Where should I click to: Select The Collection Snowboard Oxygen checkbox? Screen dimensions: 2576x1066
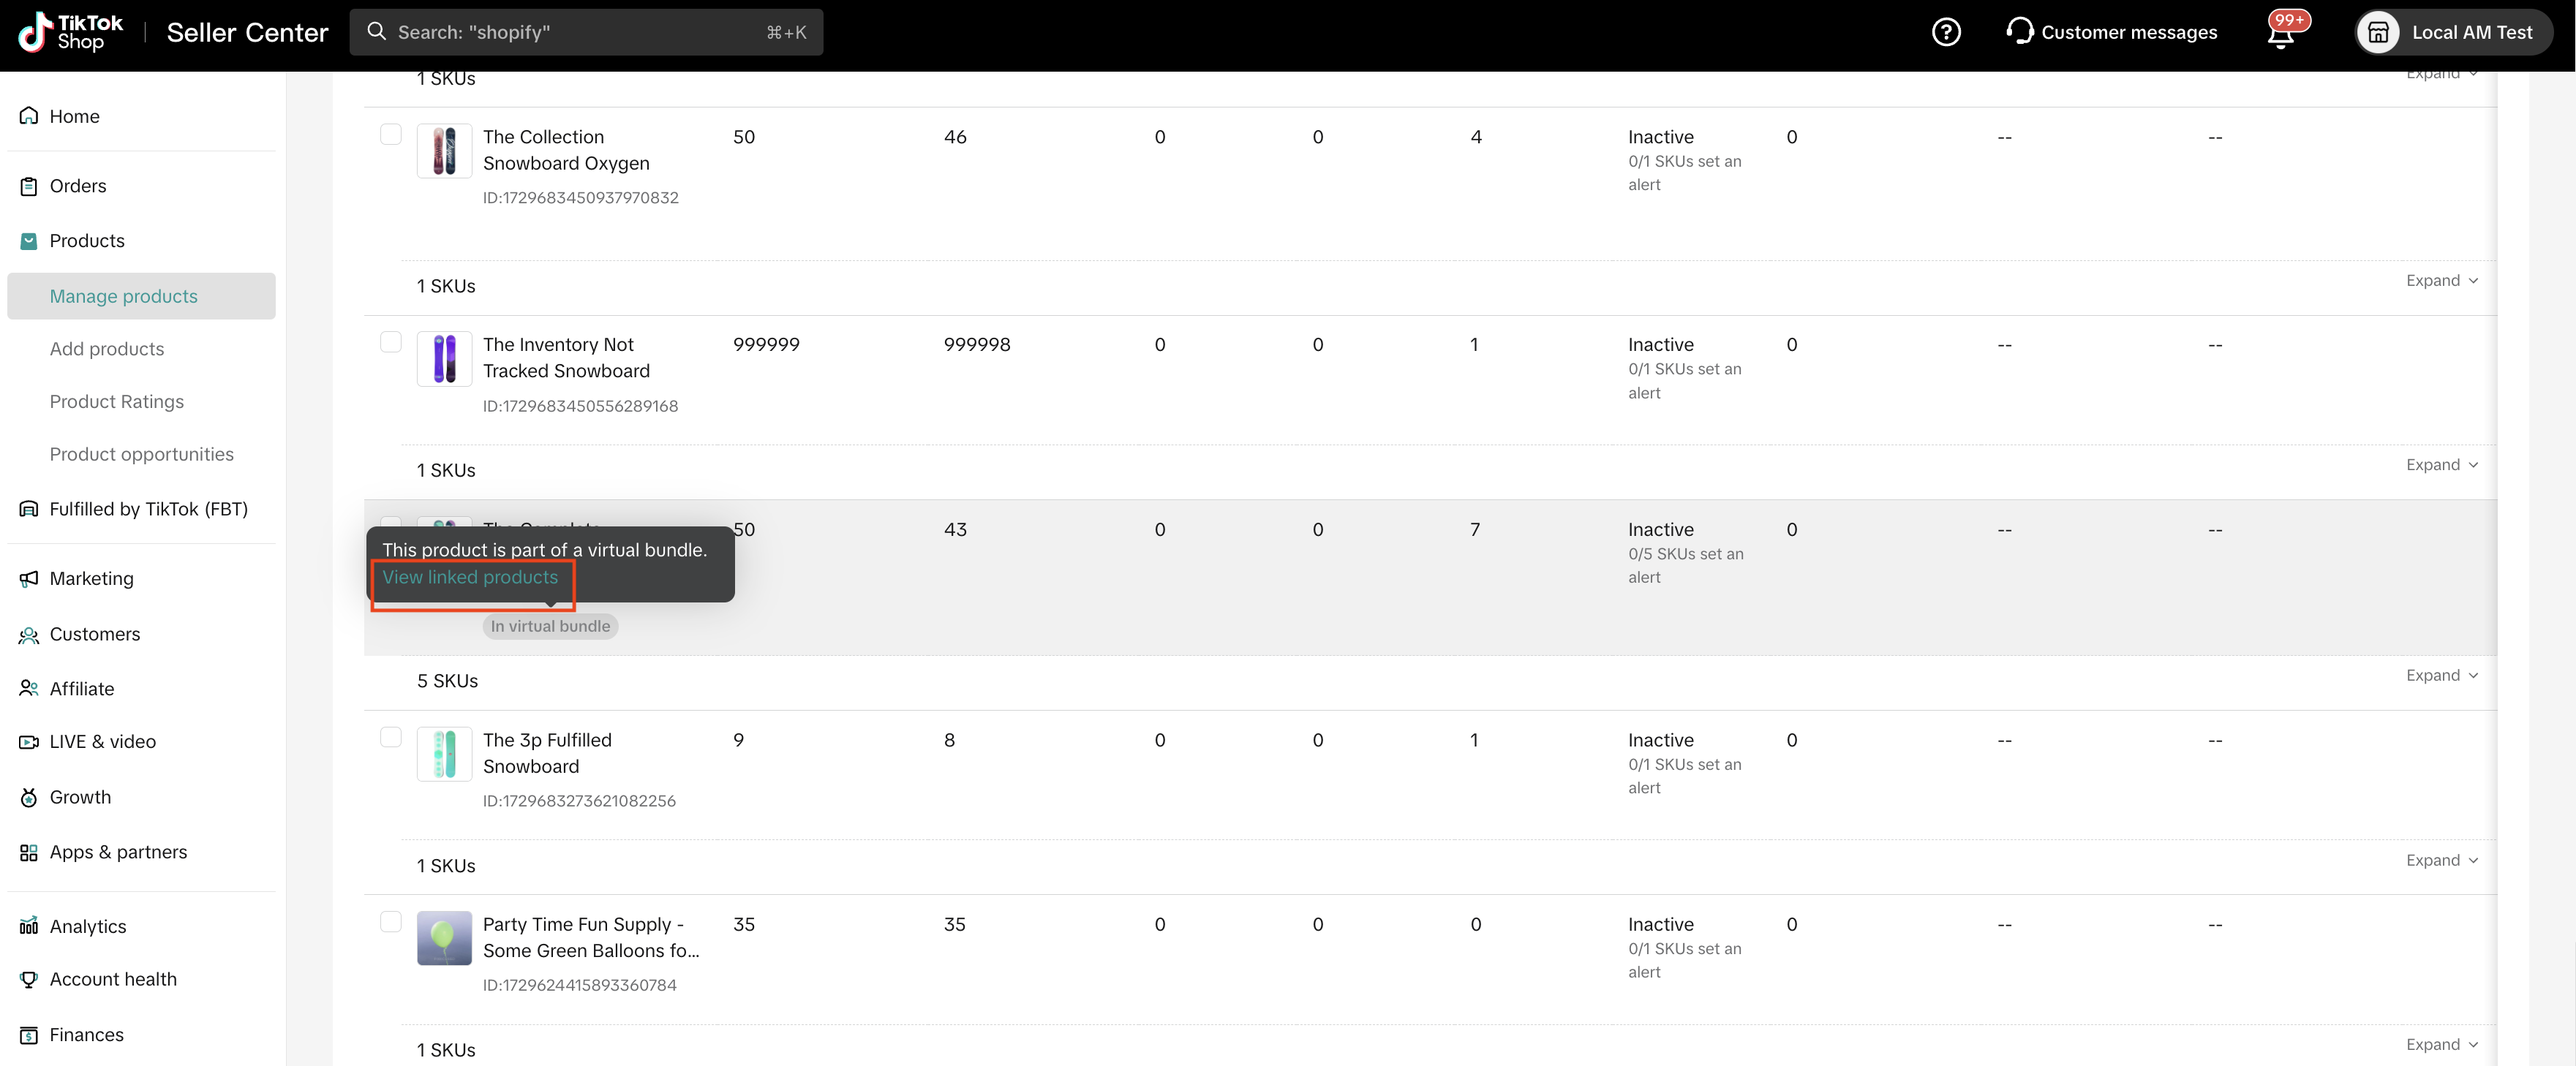pos(391,134)
